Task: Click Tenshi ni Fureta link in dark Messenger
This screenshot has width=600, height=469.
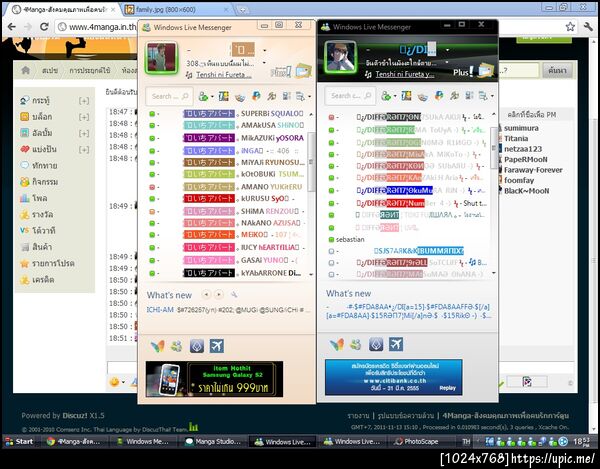Action: coord(404,75)
